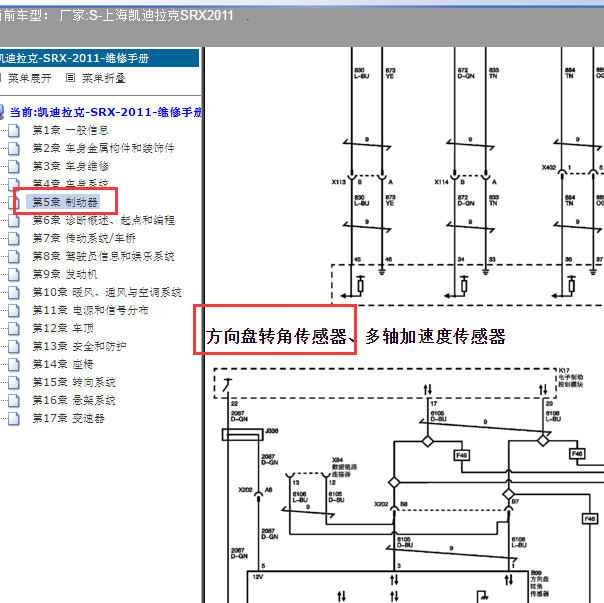Click the X84 数据链路连接器 label

(344, 467)
